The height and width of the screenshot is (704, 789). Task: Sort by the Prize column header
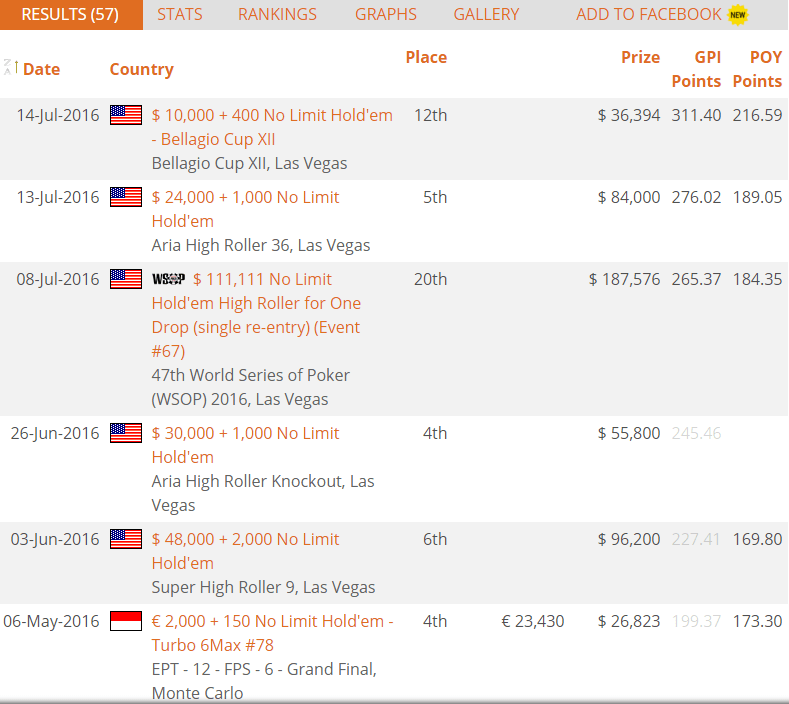640,57
